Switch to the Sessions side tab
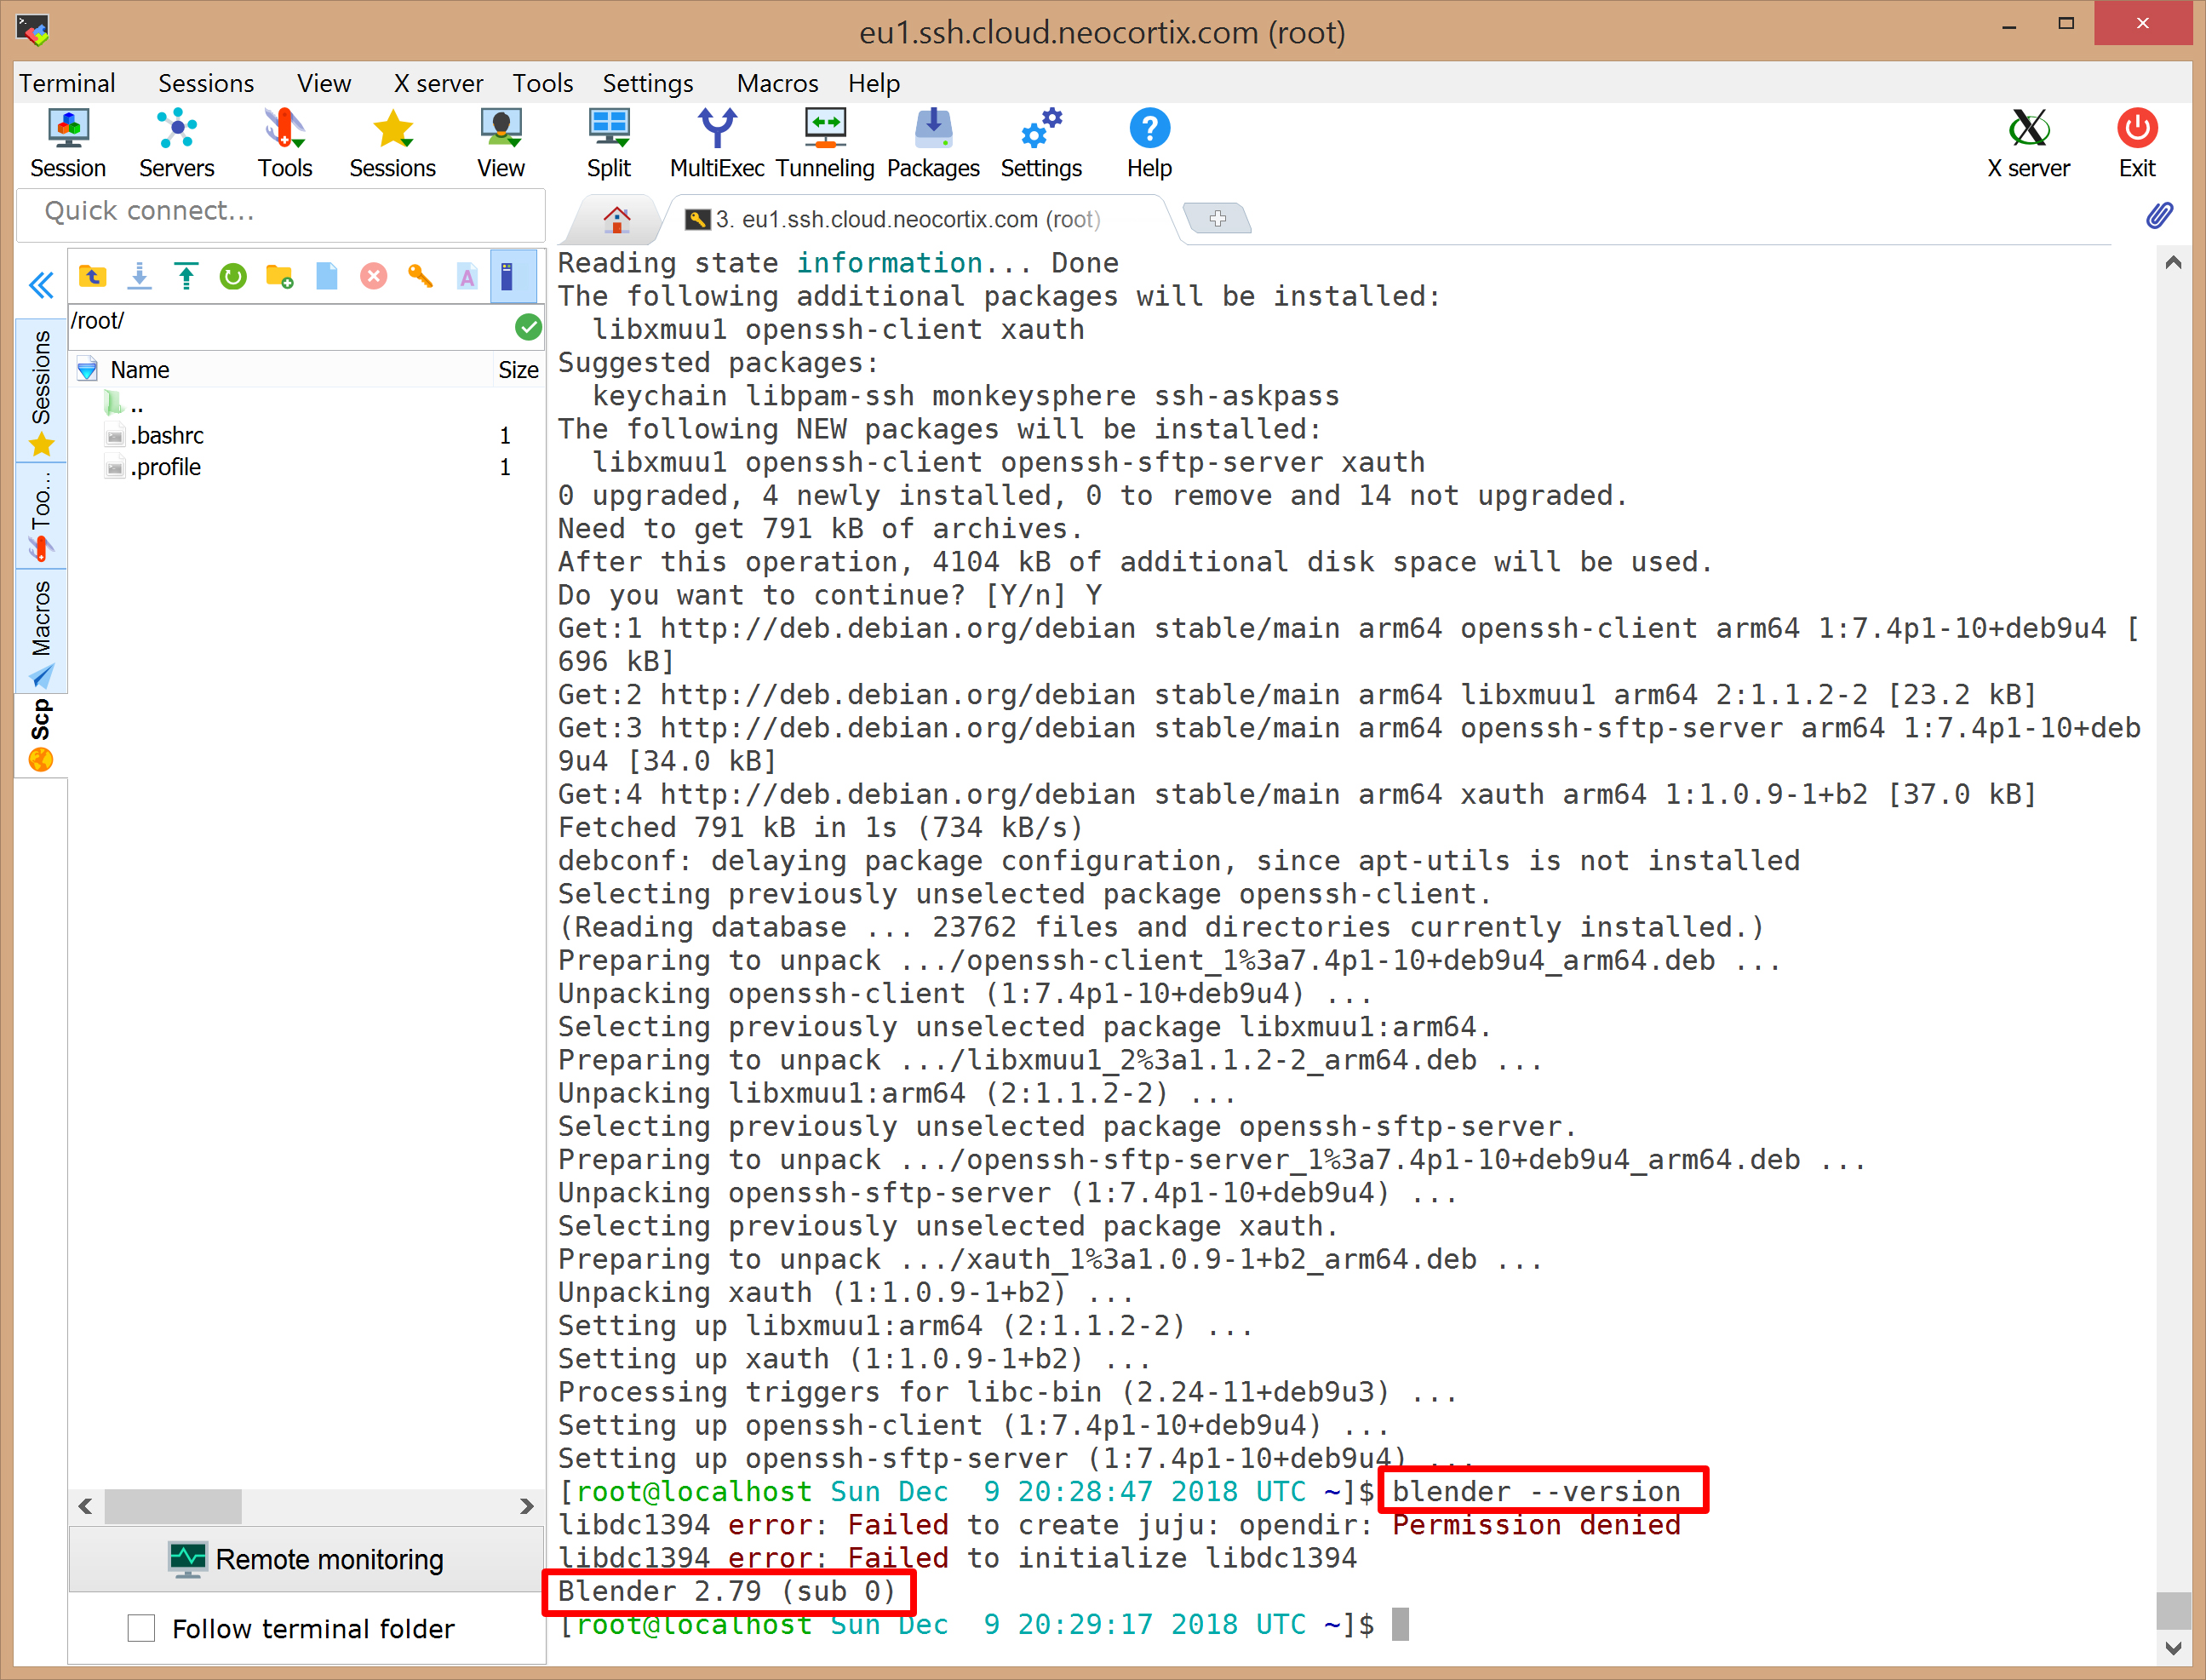The width and height of the screenshot is (2206, 1680). (41, 390)
